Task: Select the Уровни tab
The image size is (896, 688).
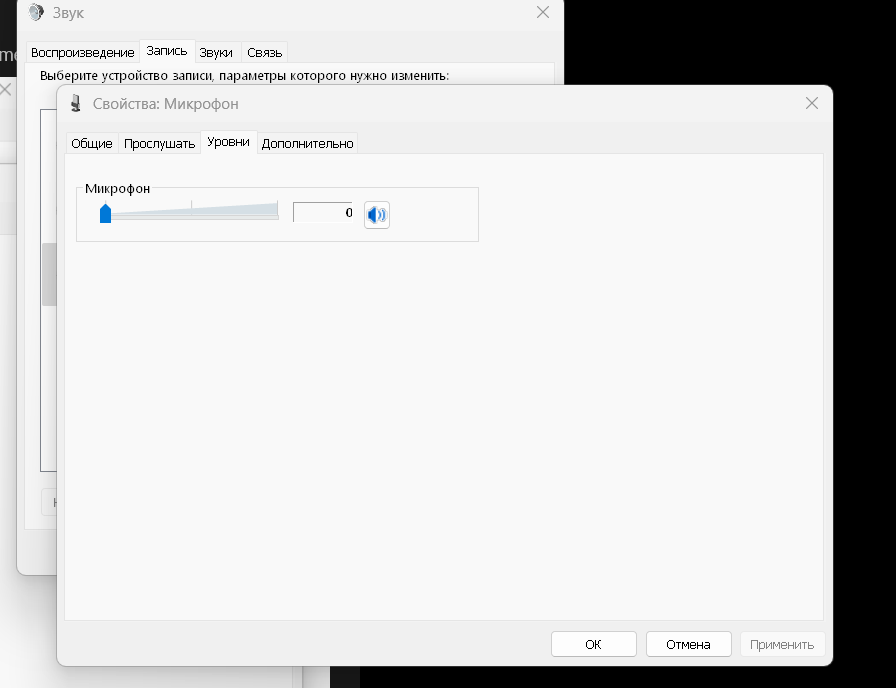Action: click(x=229, y=142)
